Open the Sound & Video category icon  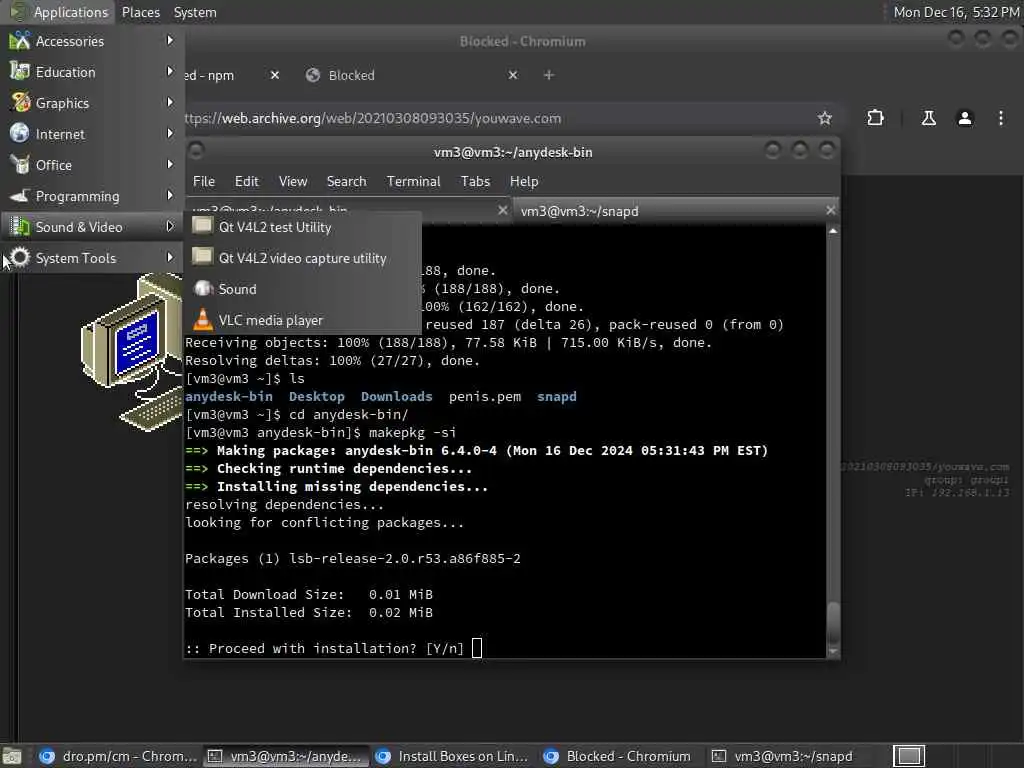20,227
